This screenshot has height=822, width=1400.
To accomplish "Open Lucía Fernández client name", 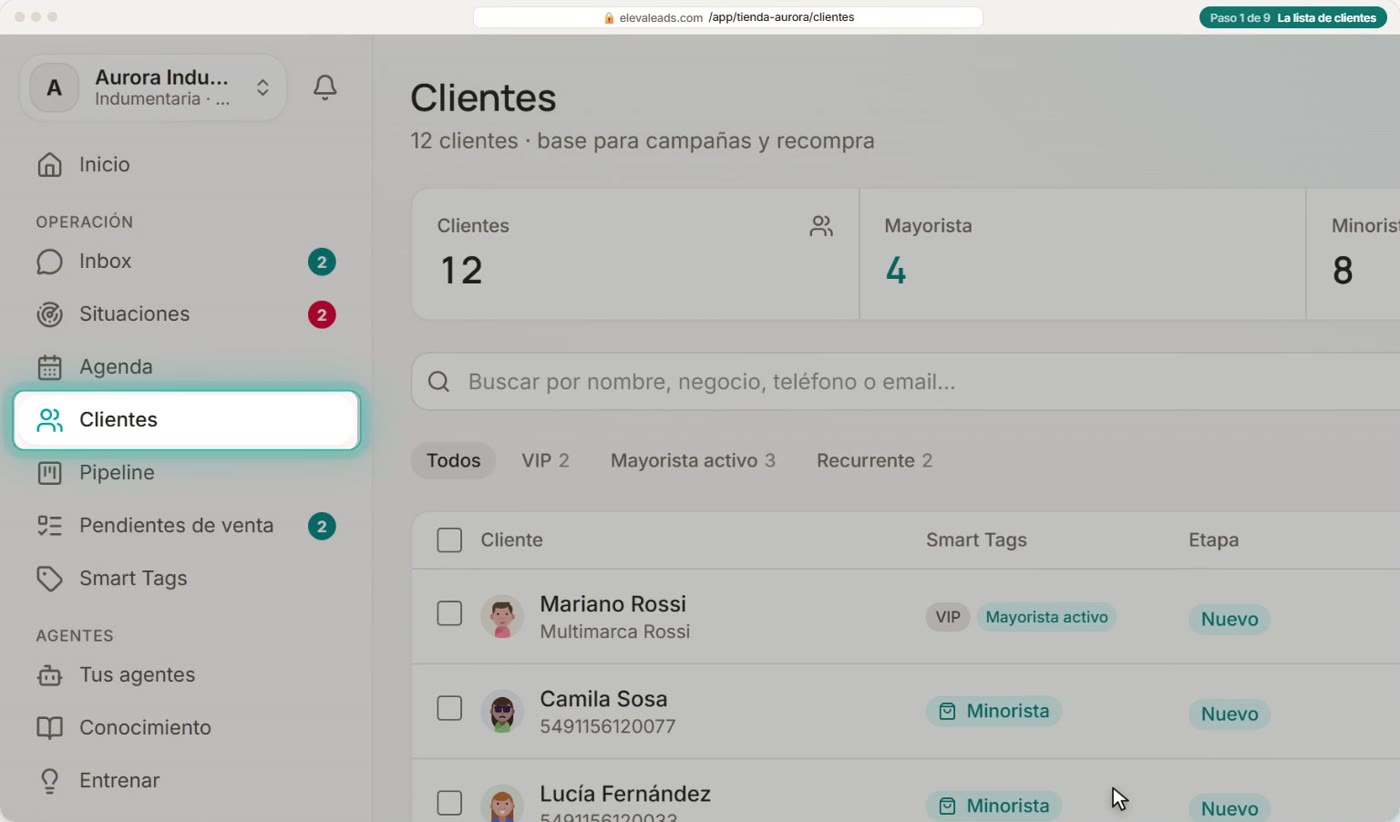I will 625,794.
